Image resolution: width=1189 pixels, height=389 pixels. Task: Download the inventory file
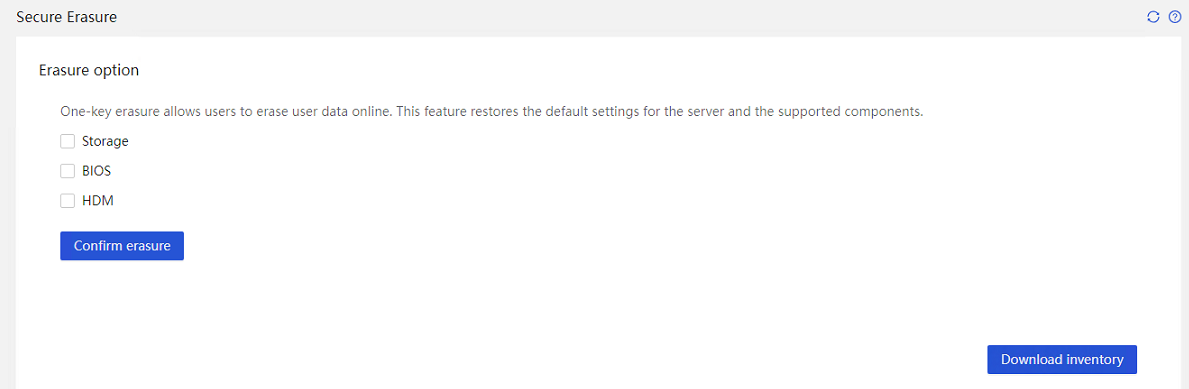pyautogui.click(x=1062, y=359)
